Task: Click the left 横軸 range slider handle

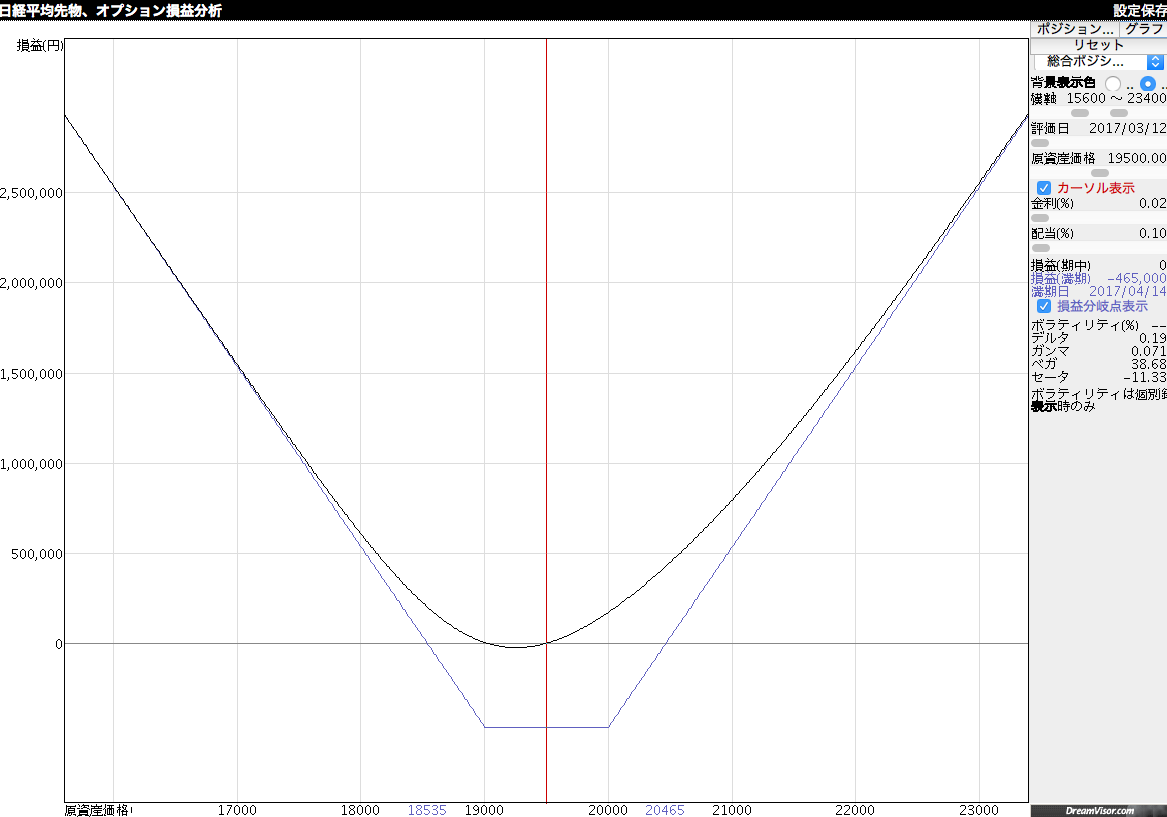Action: click(x=1080, y=113)
